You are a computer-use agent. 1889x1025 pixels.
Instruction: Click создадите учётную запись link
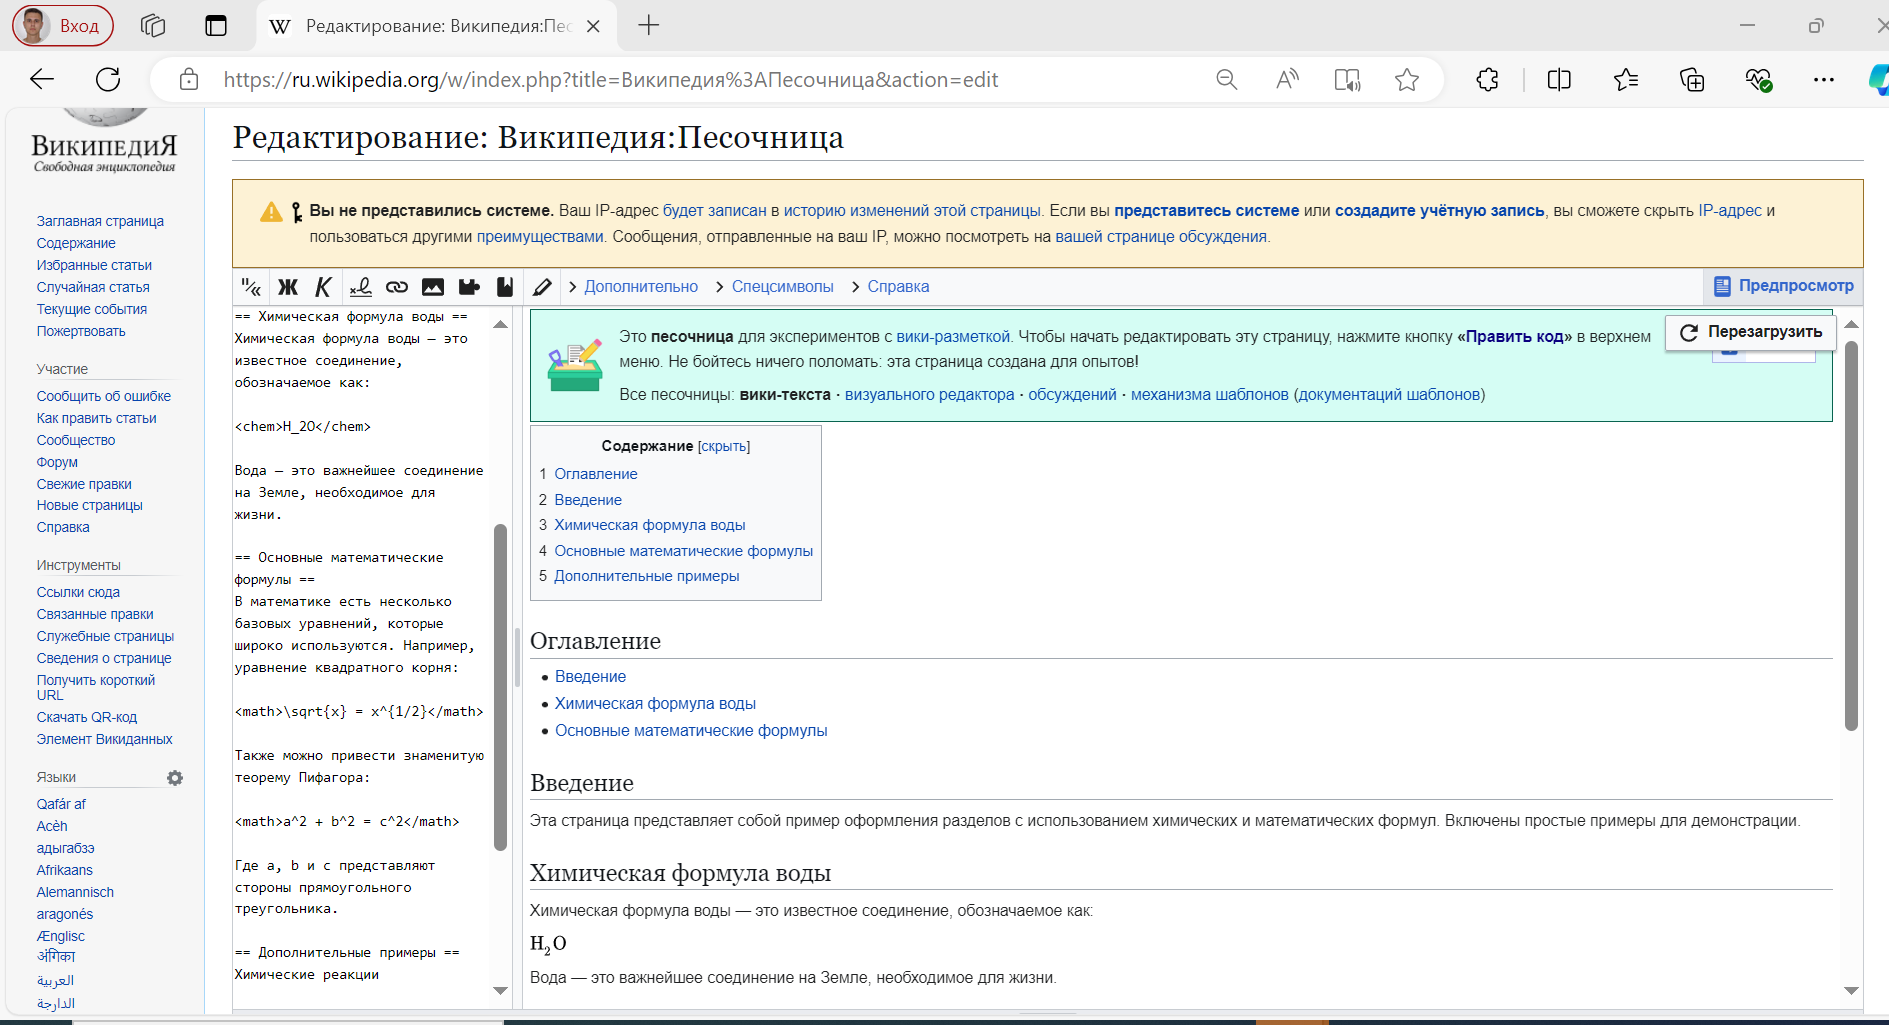click(x=1439, y=211)
